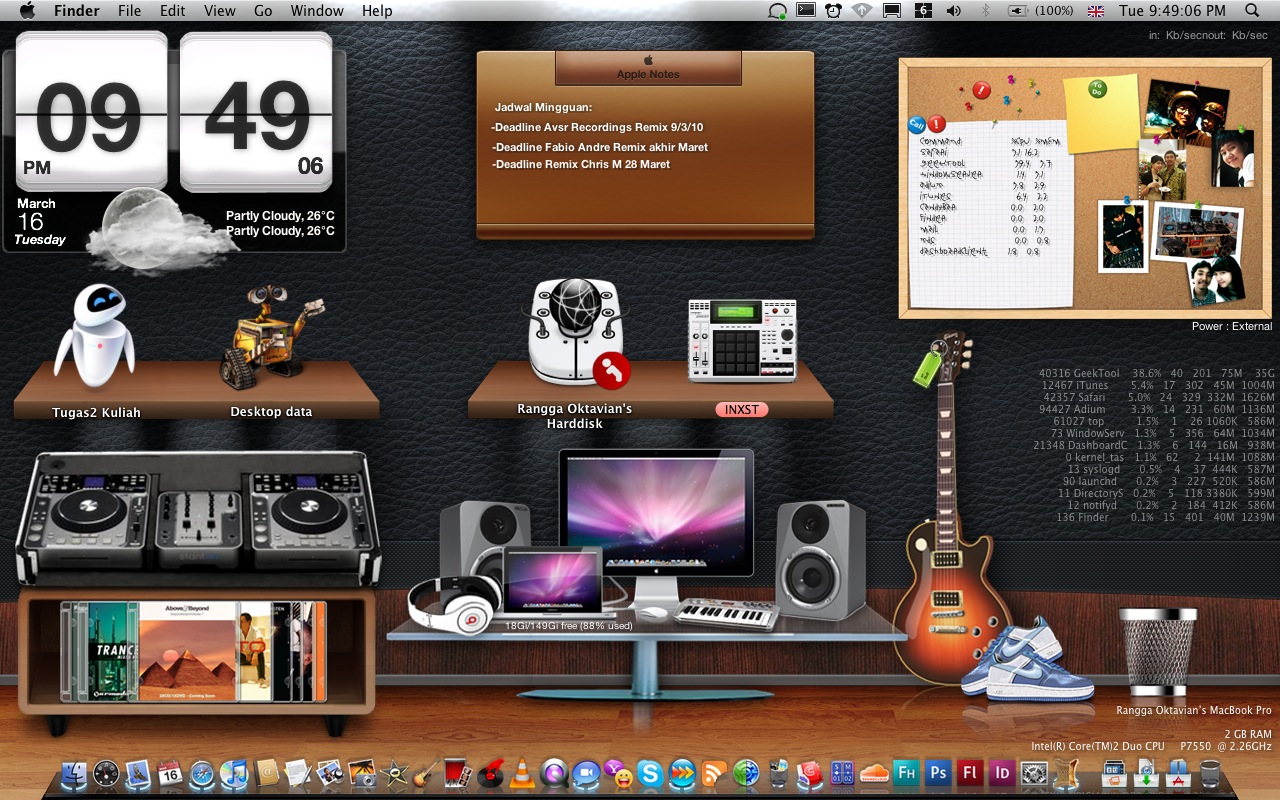The height and width of the screenshot is (800, 1280).
Task: Click 'Deadline Remix Chris M 28 Maret' note
Action: click(x=581, y=164)
